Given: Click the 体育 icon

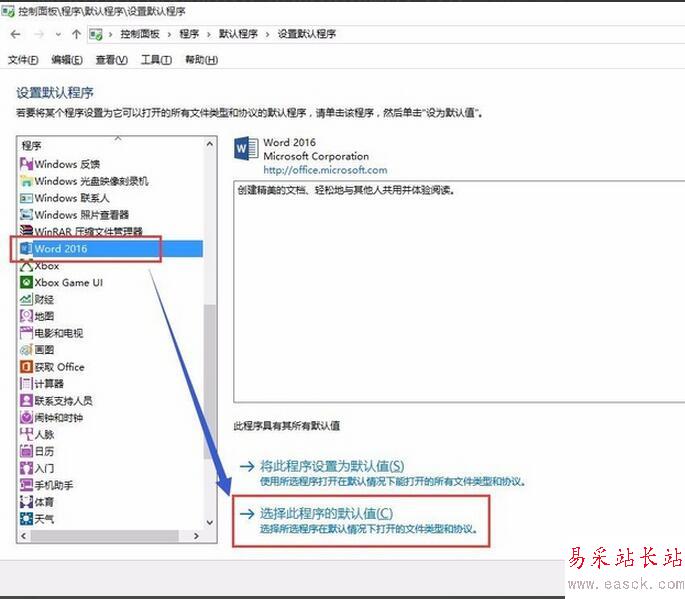Looking at the screenshot, I should [26, 502].
